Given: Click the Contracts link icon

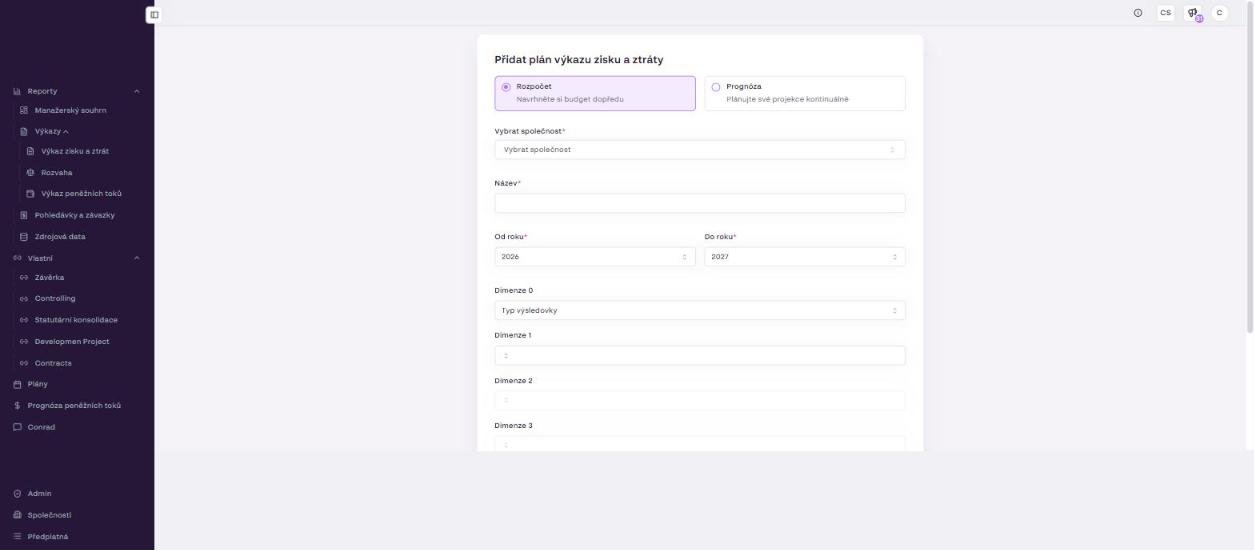Looking at the screenshot, I should (24, 363).
